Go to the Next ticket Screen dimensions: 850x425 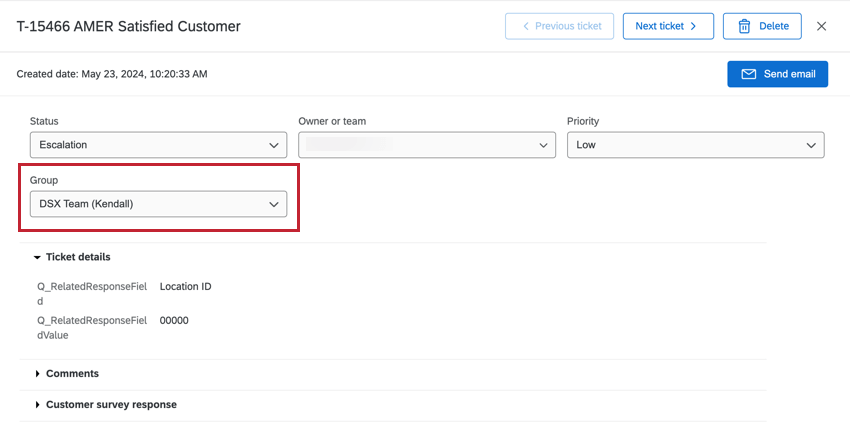667,26
